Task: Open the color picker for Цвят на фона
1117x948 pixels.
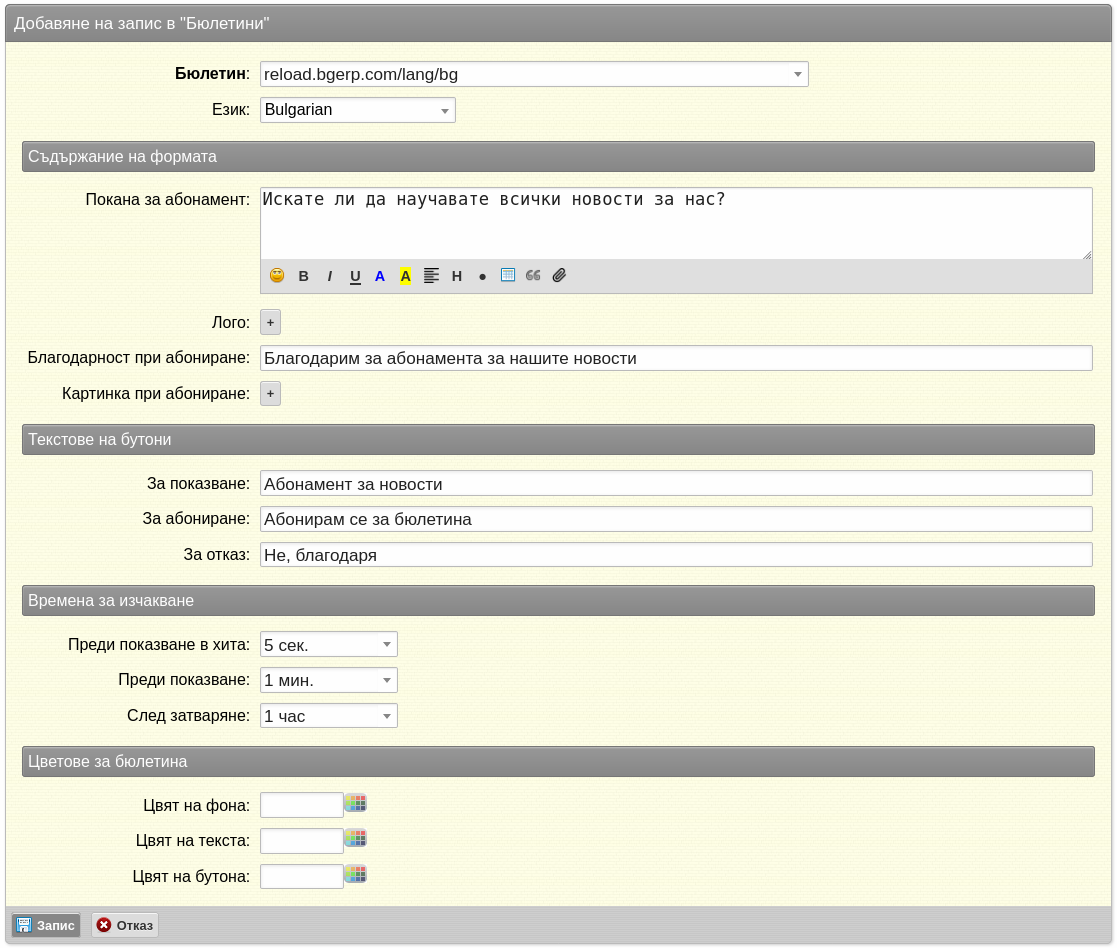Action: [x=355, y=803]
